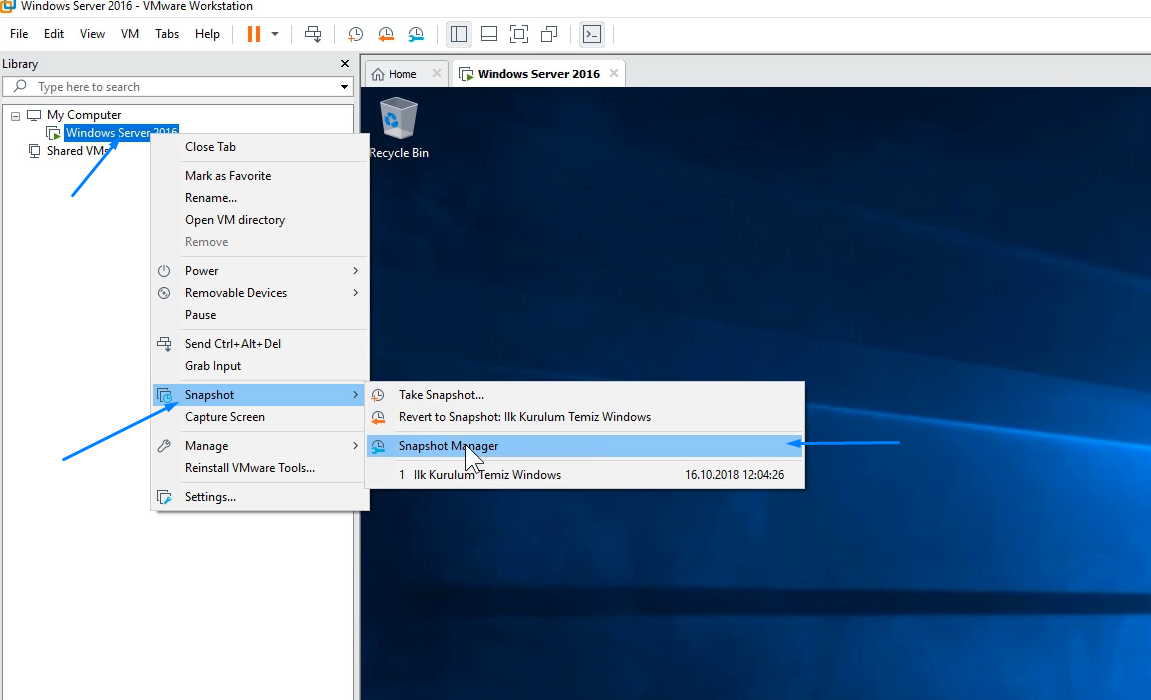Image resolution: width=1151 pixels, height=700 pixels.
Task: Open the Help menu
Action: point(207,34)
